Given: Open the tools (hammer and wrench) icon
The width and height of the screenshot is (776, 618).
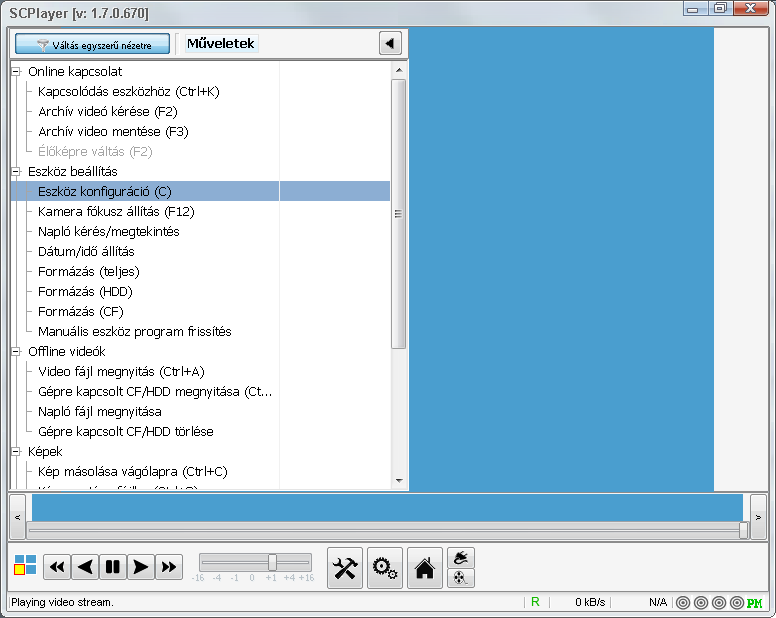Looking at the screenshot, I should point(345,568).
